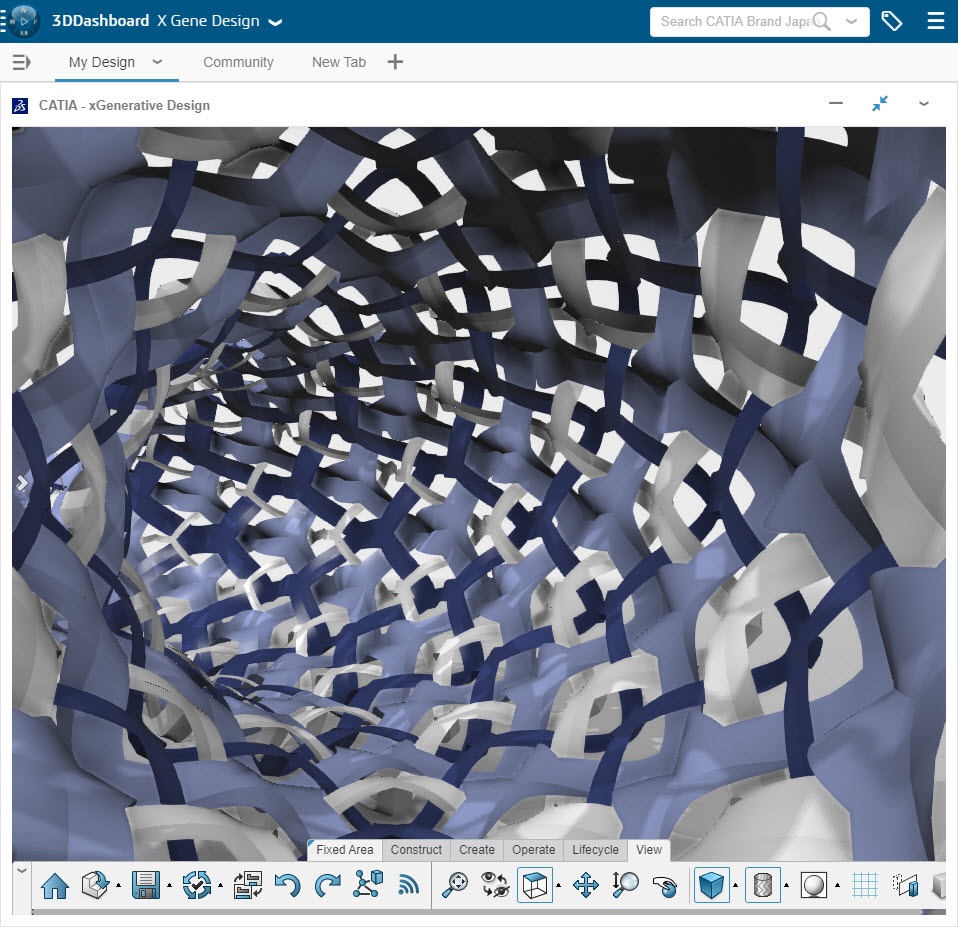The image size is (958, 927).
Task: Select the My Design tab
Action: click(x=101, y=62)
